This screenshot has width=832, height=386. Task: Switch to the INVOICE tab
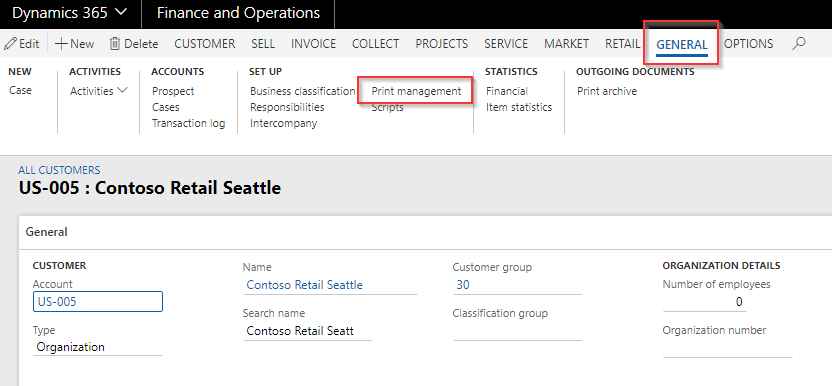coord(314,44)
